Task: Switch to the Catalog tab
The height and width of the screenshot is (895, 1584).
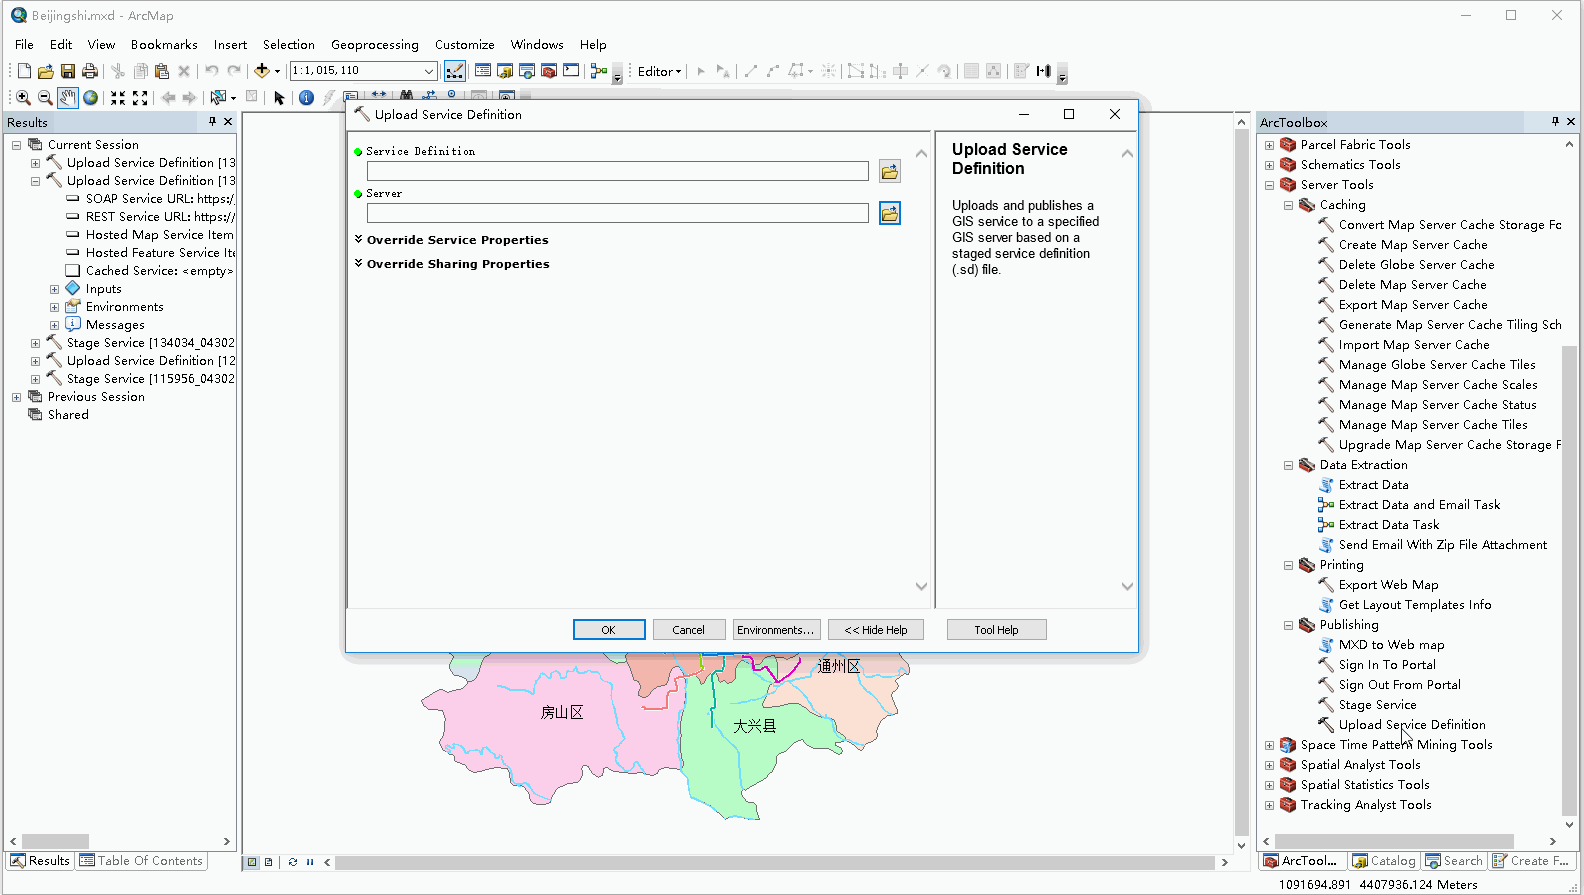Action: coord(1384,861)
